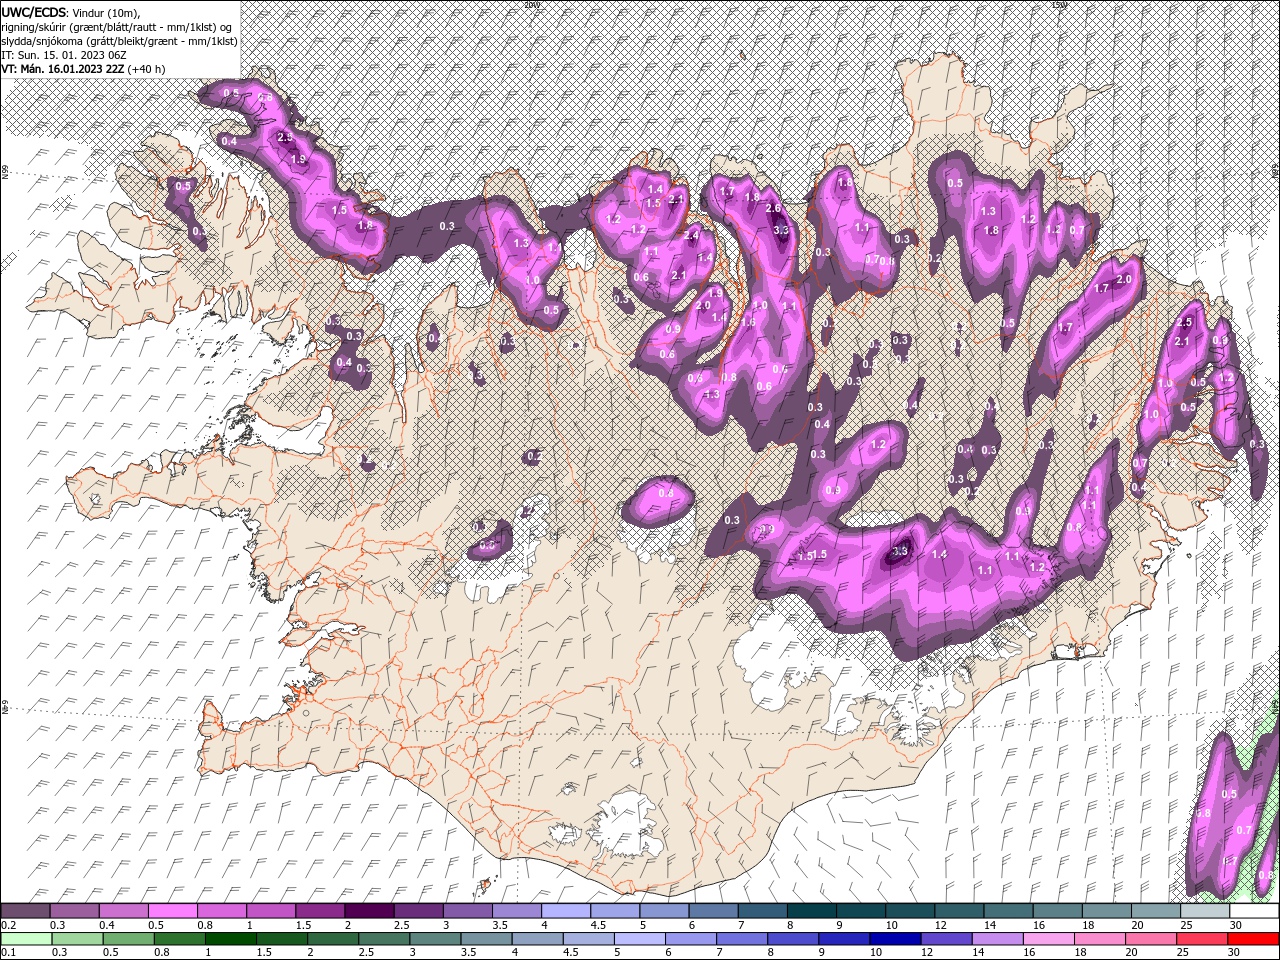Select the 'slydda/snjókoma' legend description line
Viewport: 1280px width, 960px height.
coord(119,40)
